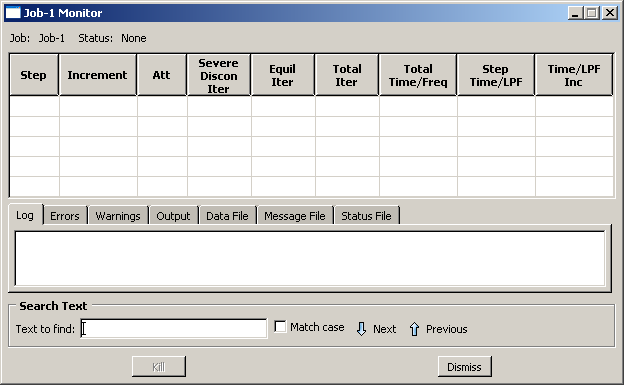Enable the Match case checkbox
Image resolution: width=624 pixels, height=385 pixels.
coord(280,327)
